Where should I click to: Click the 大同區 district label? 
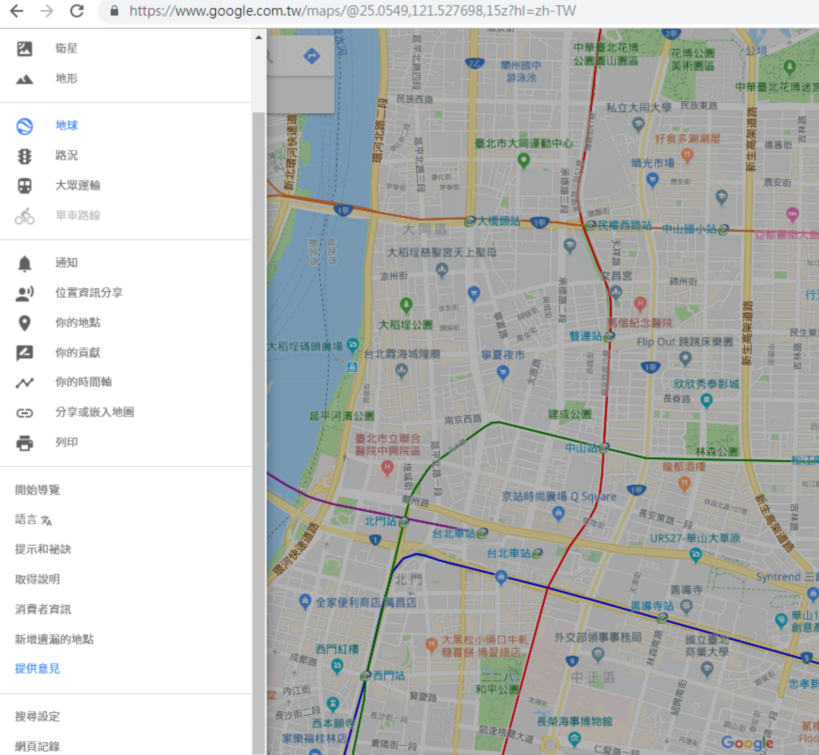(x=425, y=229)
